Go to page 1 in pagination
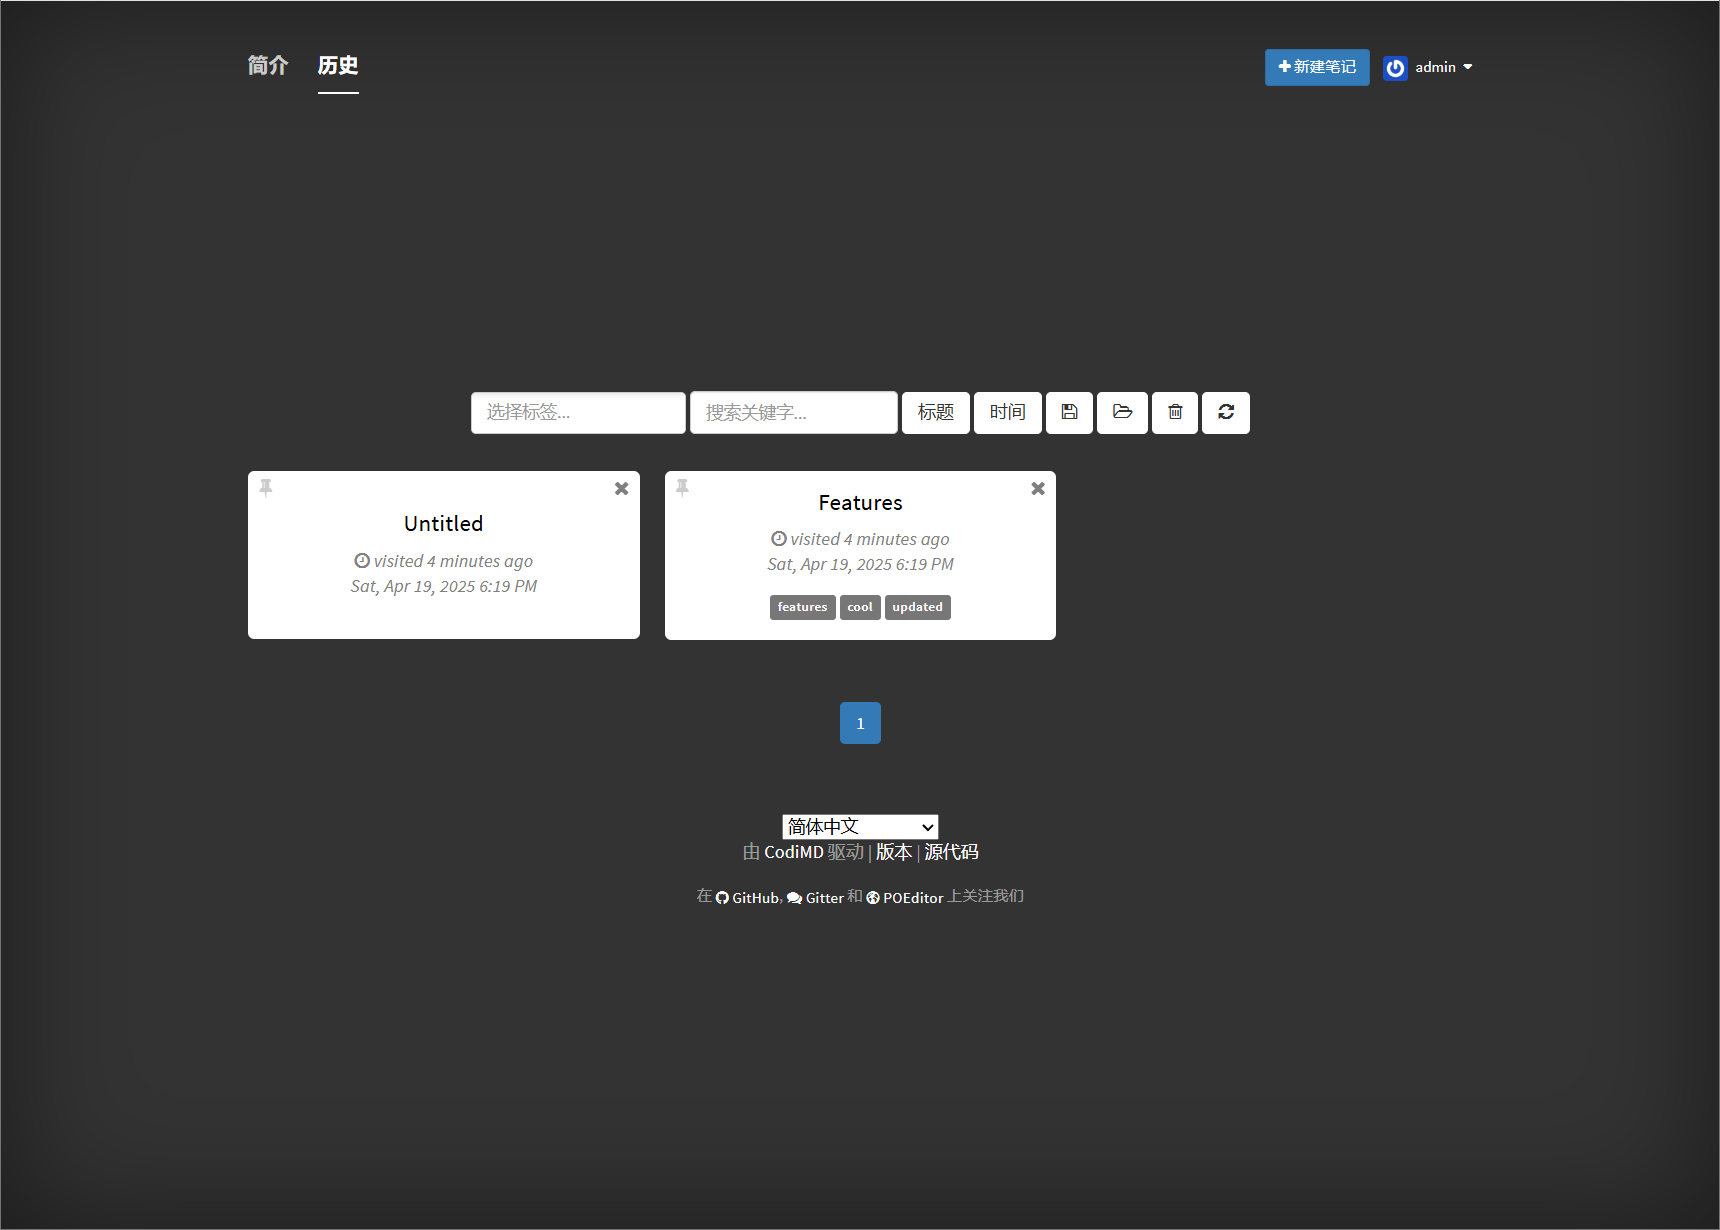This screenshot has height=1230, width=1720. pyautogui.click(x=860, y=723)
